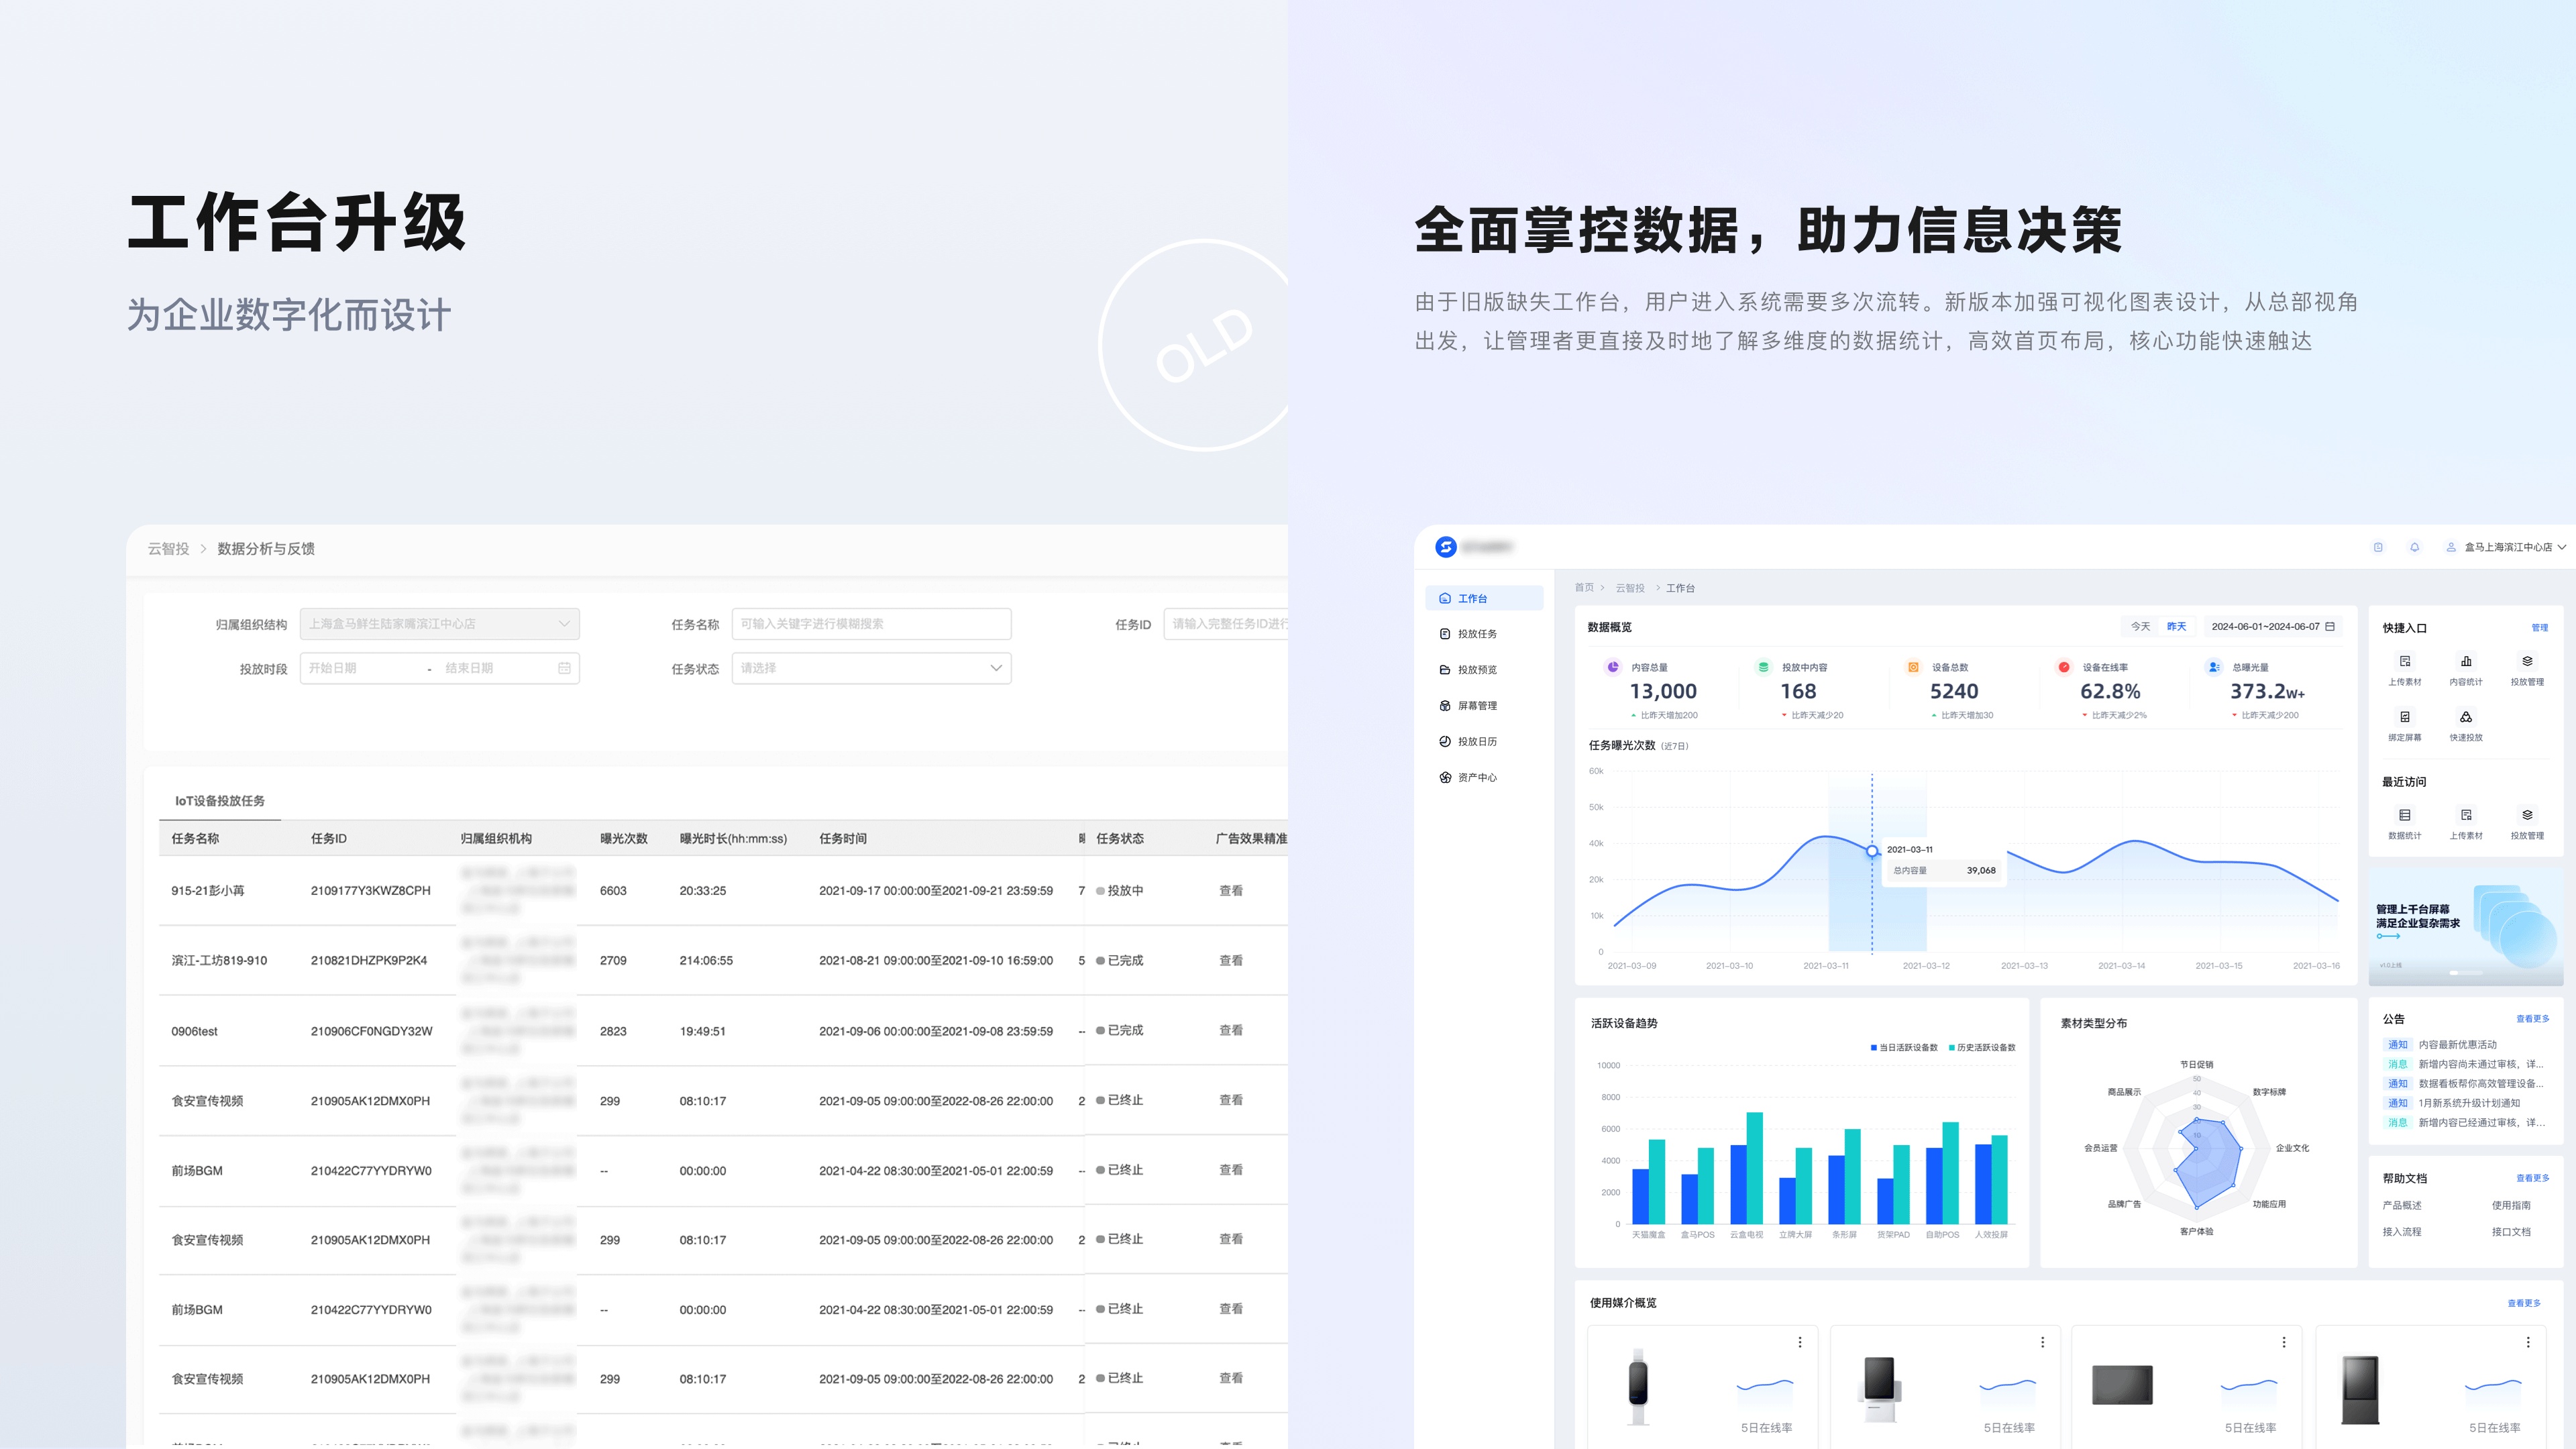Open the 内容统计 quick entry icon

[x=2465, y=662]
